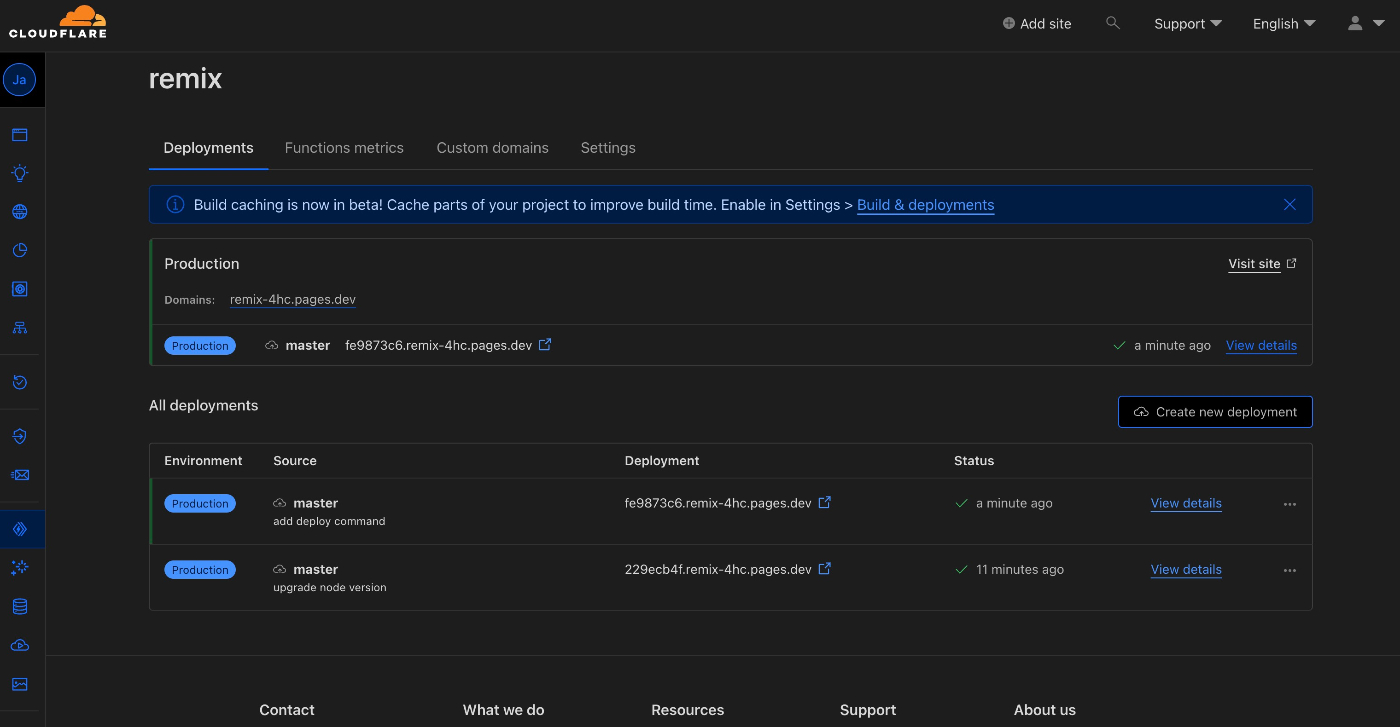
Task: Click the Visit site link
Action: 1254,264
